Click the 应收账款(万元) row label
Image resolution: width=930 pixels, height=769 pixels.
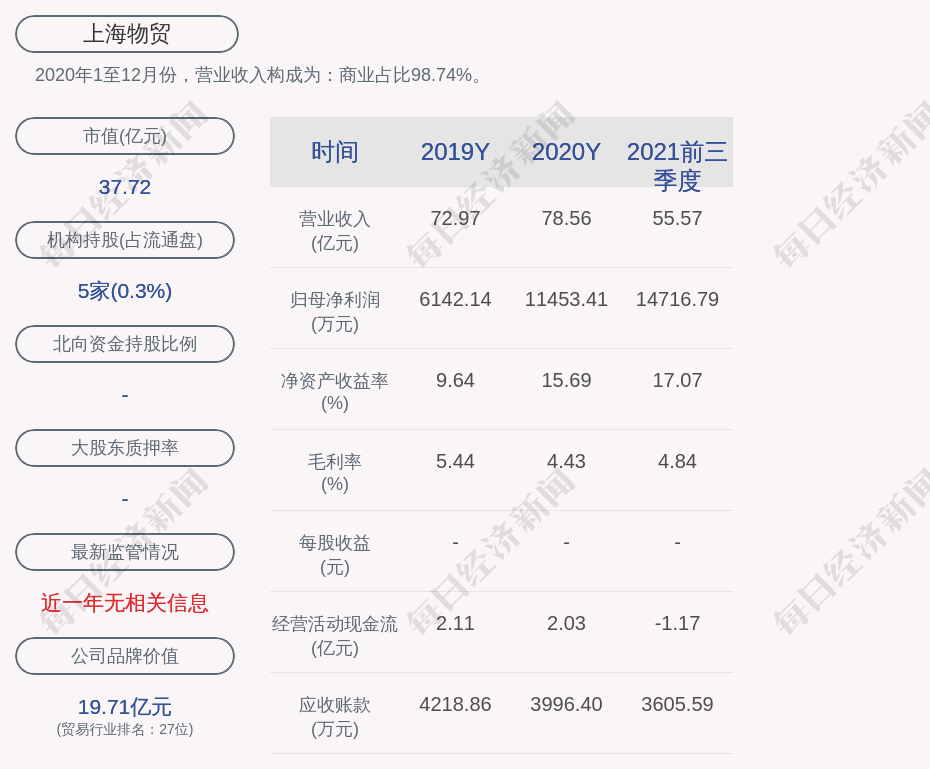tap(335, 717)
